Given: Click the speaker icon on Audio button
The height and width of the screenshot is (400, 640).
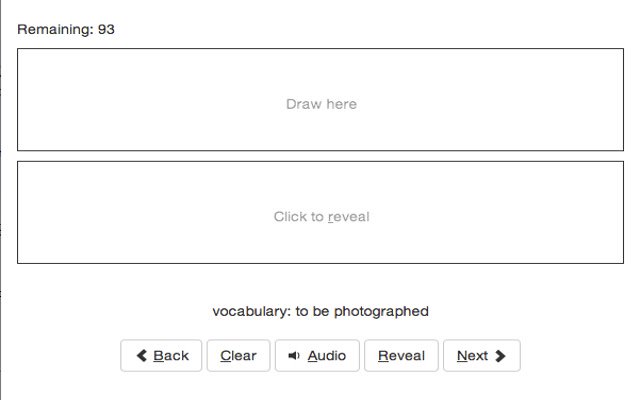Looking at the screenshot, I should click(294, 356).
